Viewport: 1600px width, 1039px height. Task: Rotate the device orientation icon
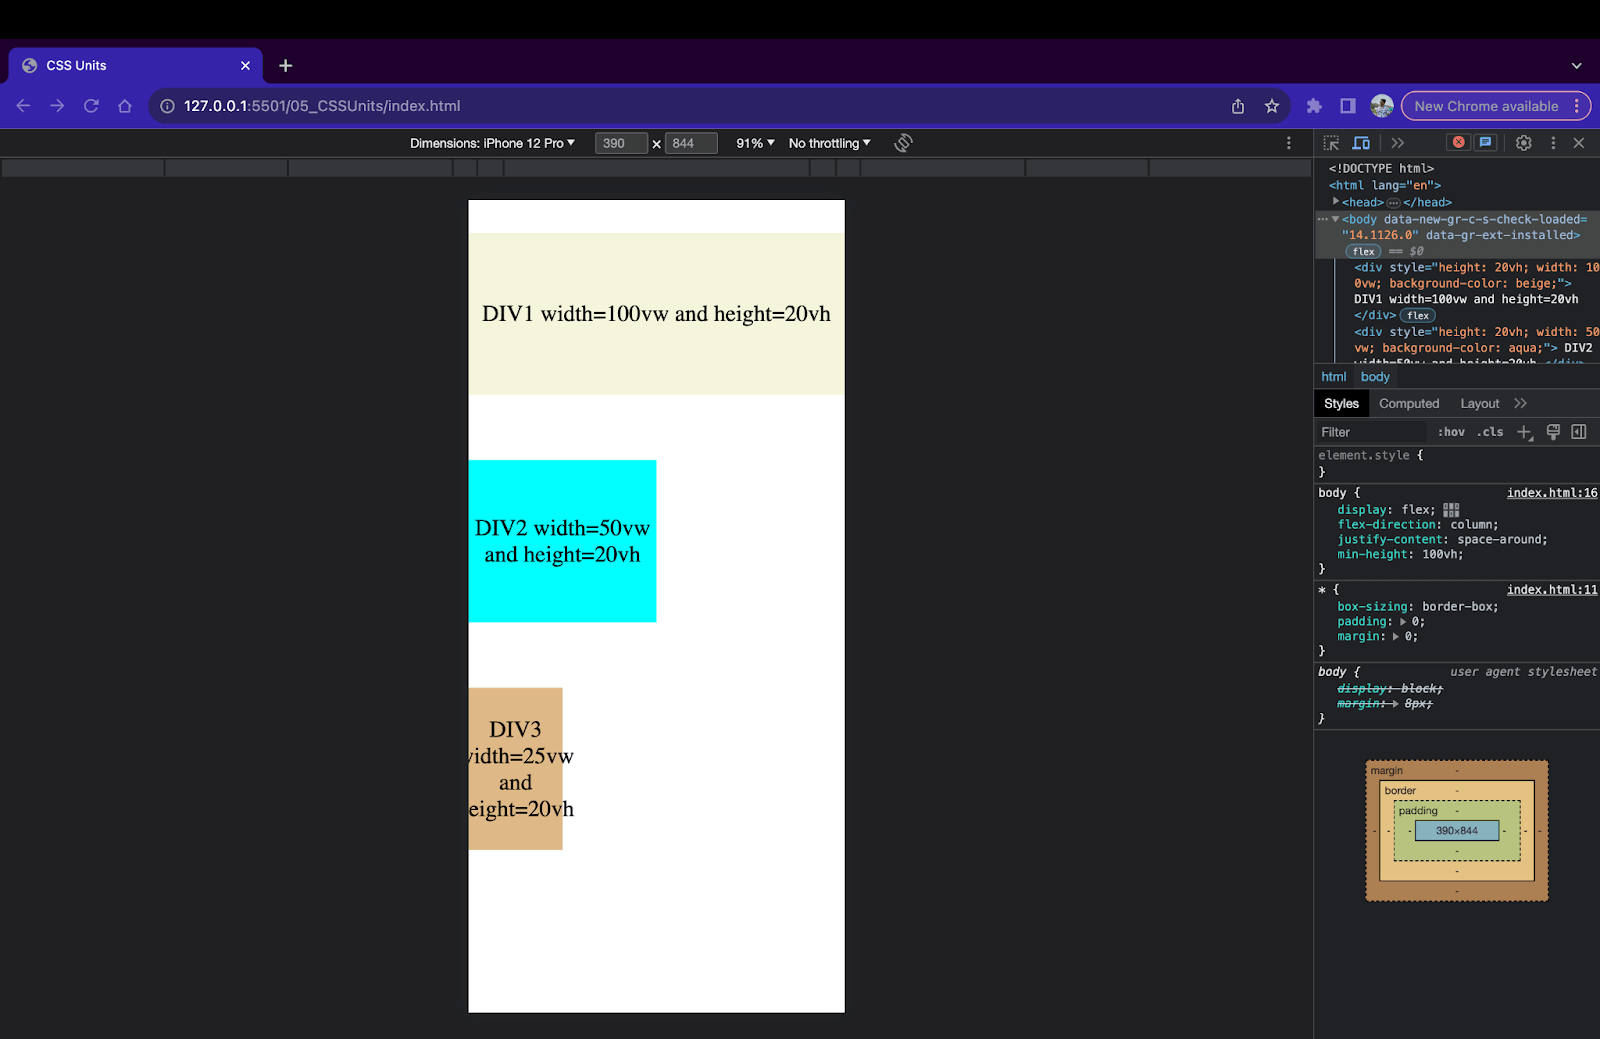click(x=903, y=143)
